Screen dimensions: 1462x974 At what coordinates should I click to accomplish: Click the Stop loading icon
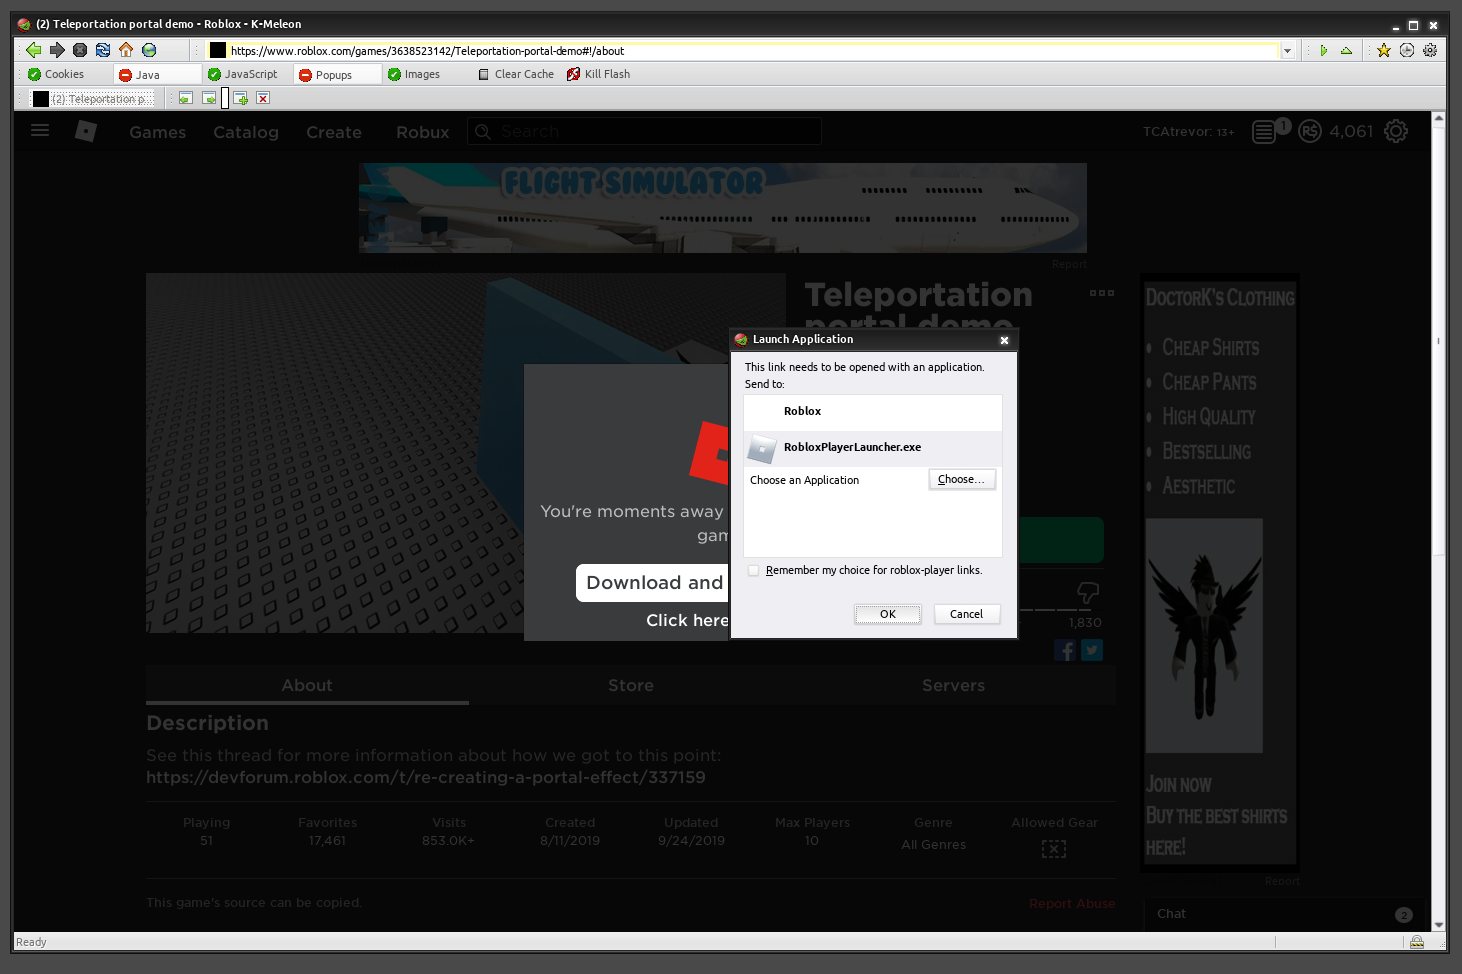pyautogui.click(x=80, y=50)
